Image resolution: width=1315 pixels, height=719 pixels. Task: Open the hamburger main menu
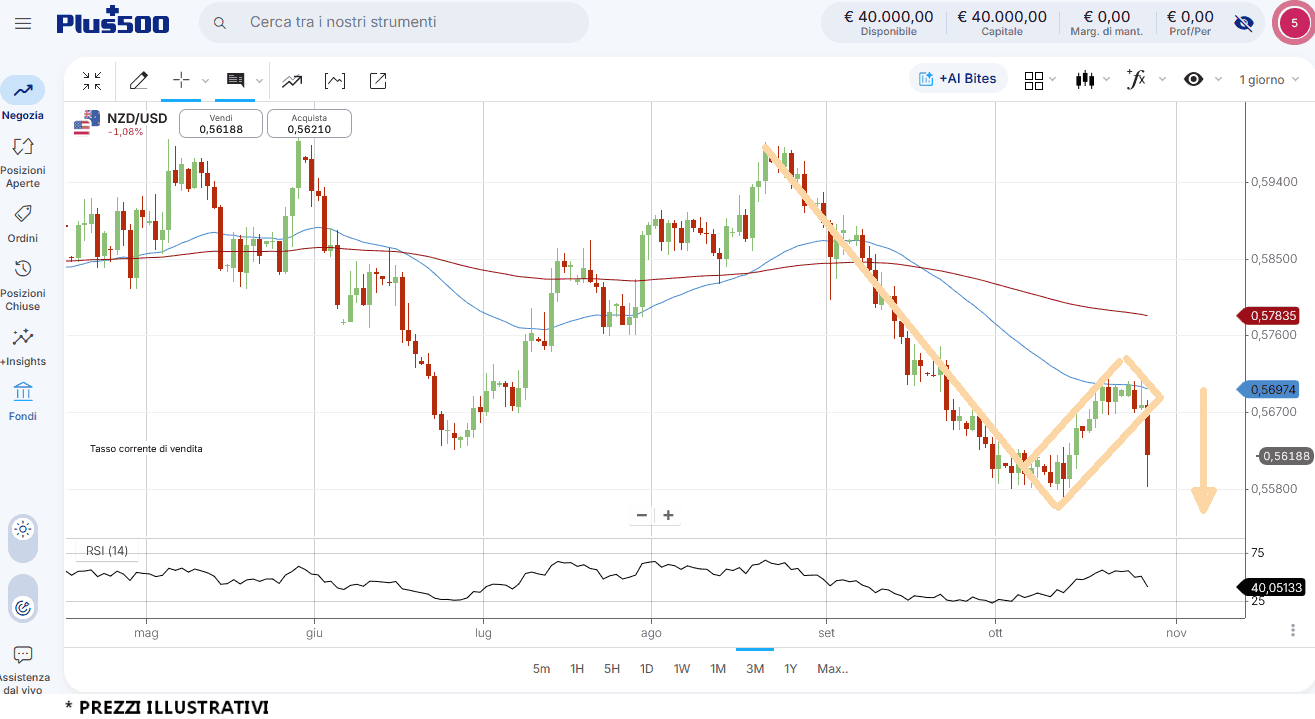click(x=23, y=23)
